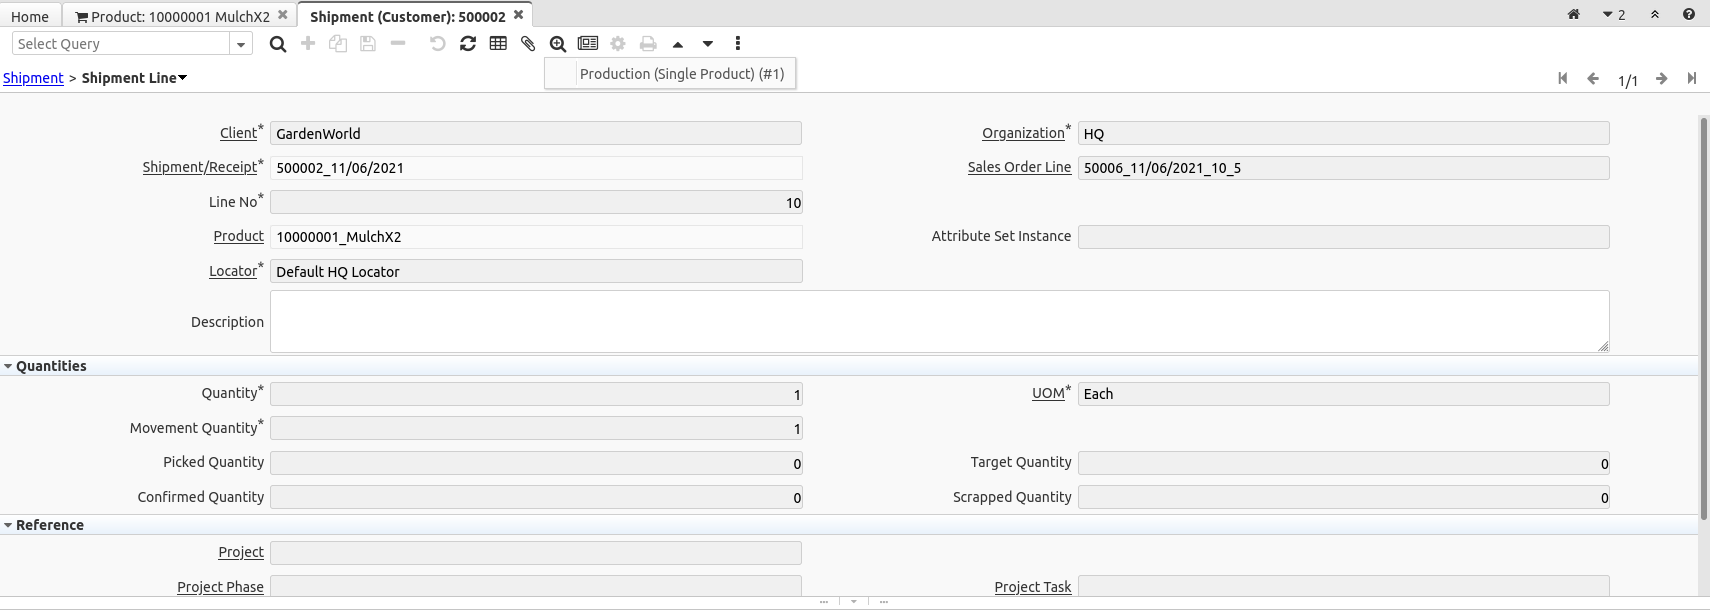
Task: Go to parent record with up triangle
Action: tap(678, 44)
